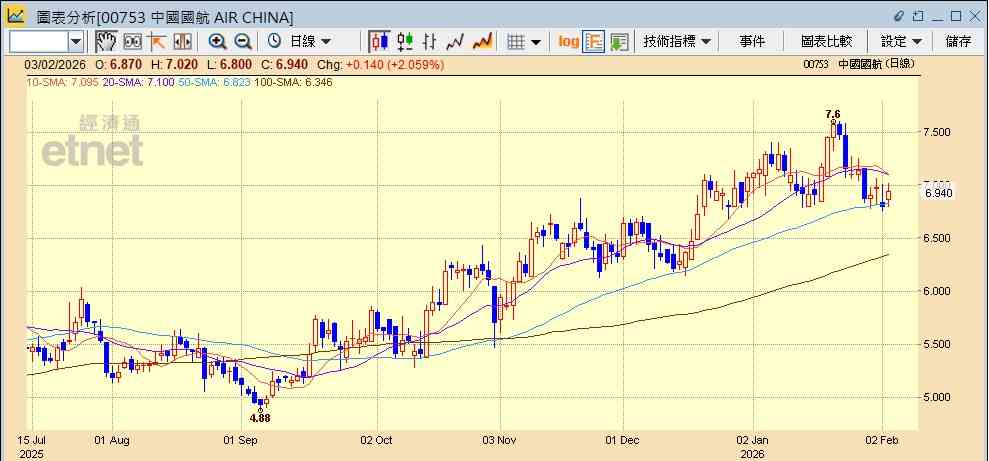Viewport: 989px width, 461px height.
Task: Click the horizontal scroll-split tool icon
Action: 182,42
